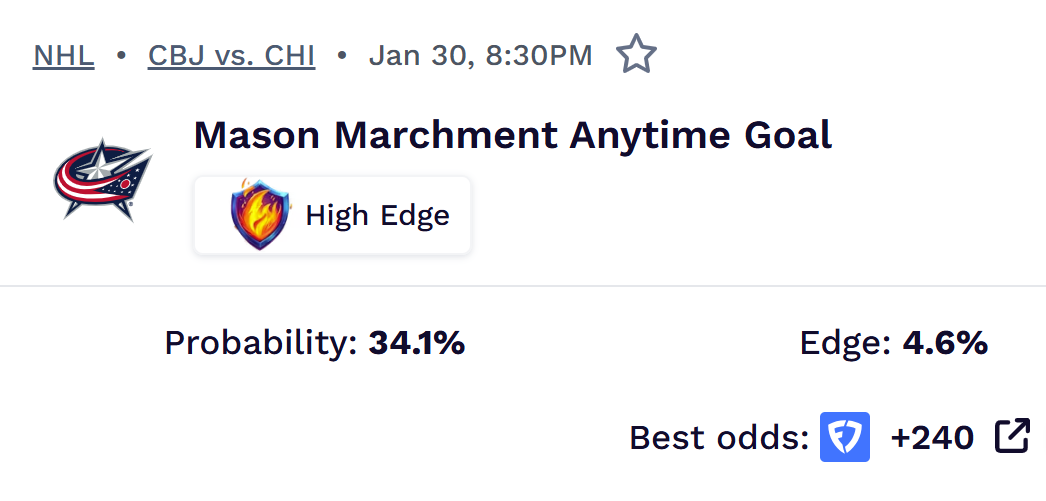Screen dimensions: 1046x501
Task: Click the horizontal divider line under header
Action: pos(523,286)
